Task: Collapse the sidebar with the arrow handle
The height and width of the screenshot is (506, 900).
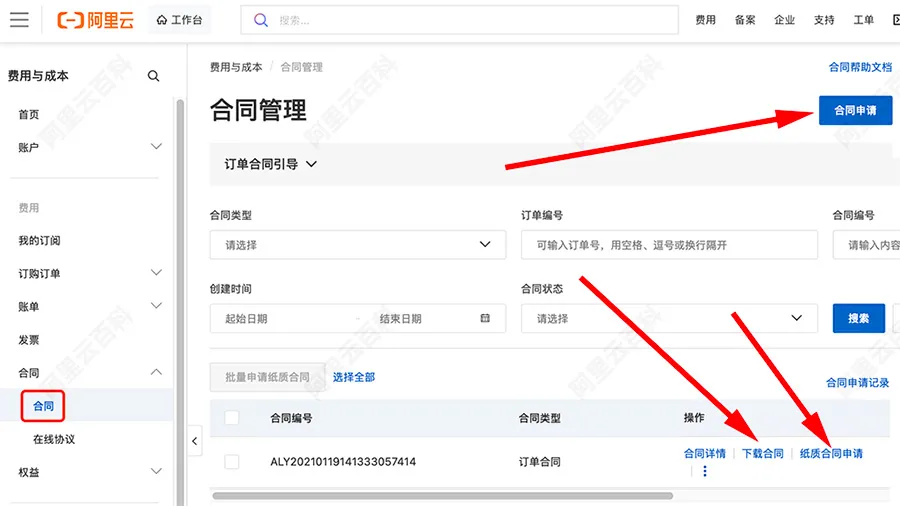Action: click(195, 441)
